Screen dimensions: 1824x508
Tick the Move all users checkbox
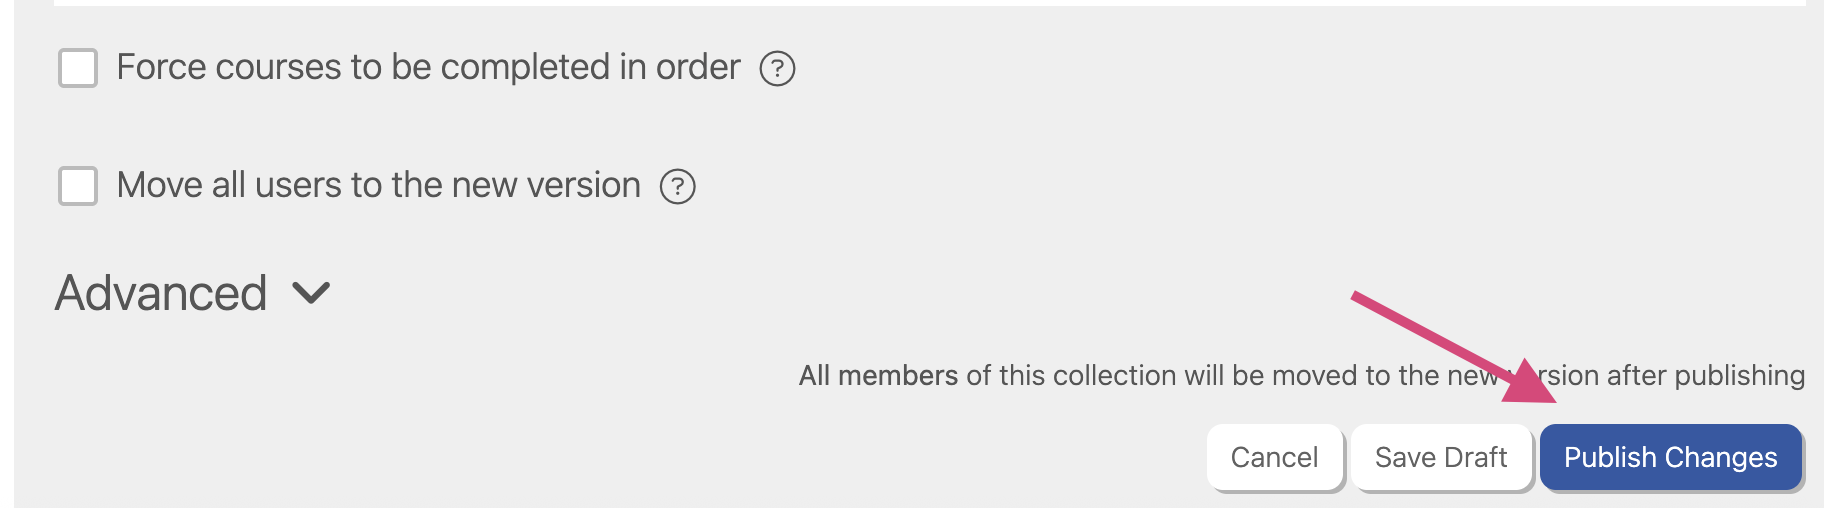click(78, 187)
